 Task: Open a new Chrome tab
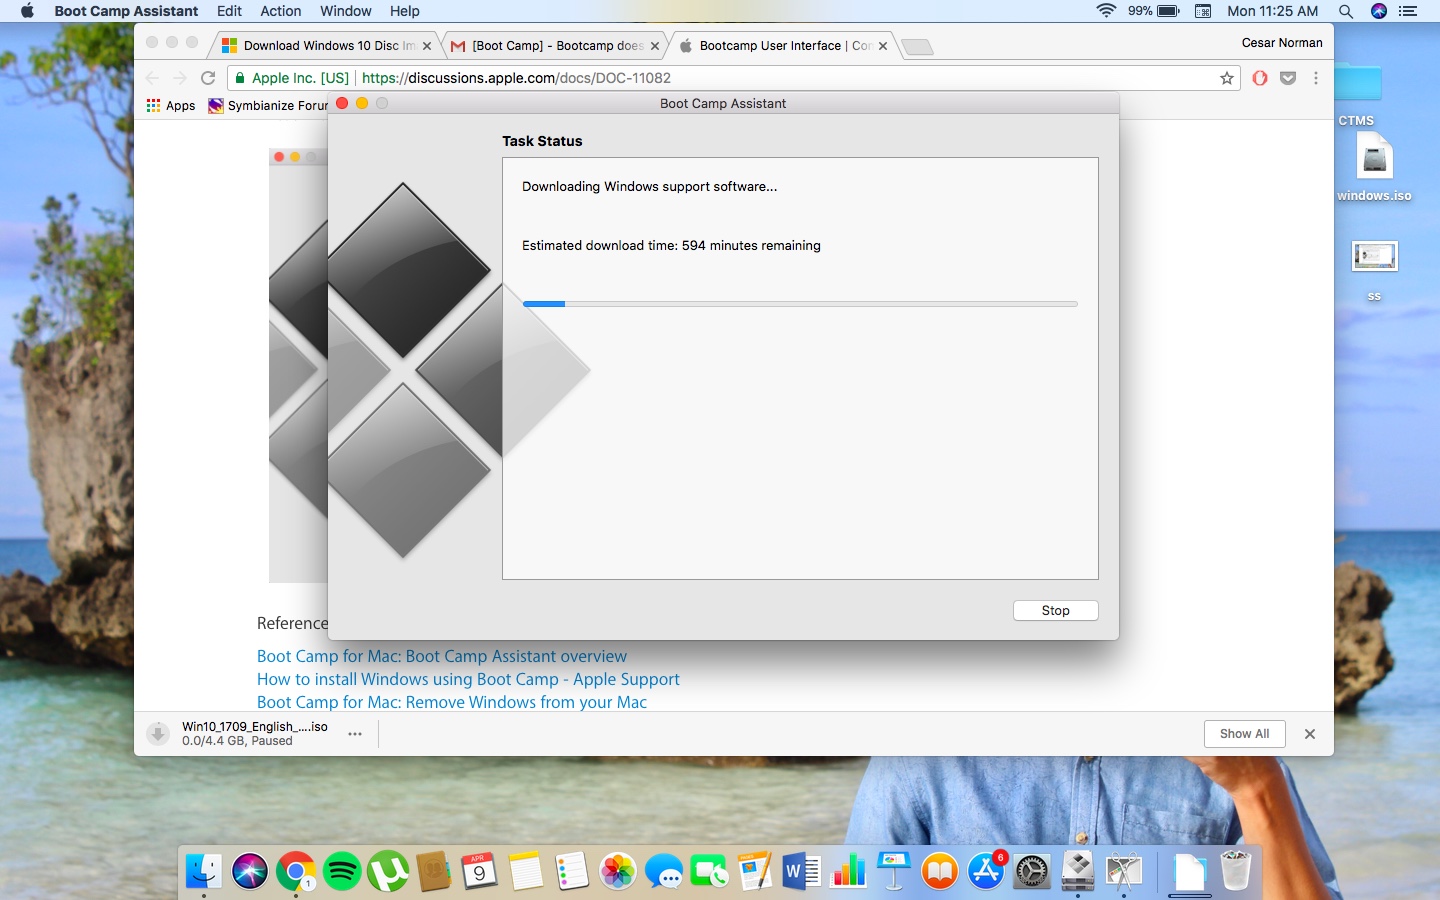(x=917, y=47)
